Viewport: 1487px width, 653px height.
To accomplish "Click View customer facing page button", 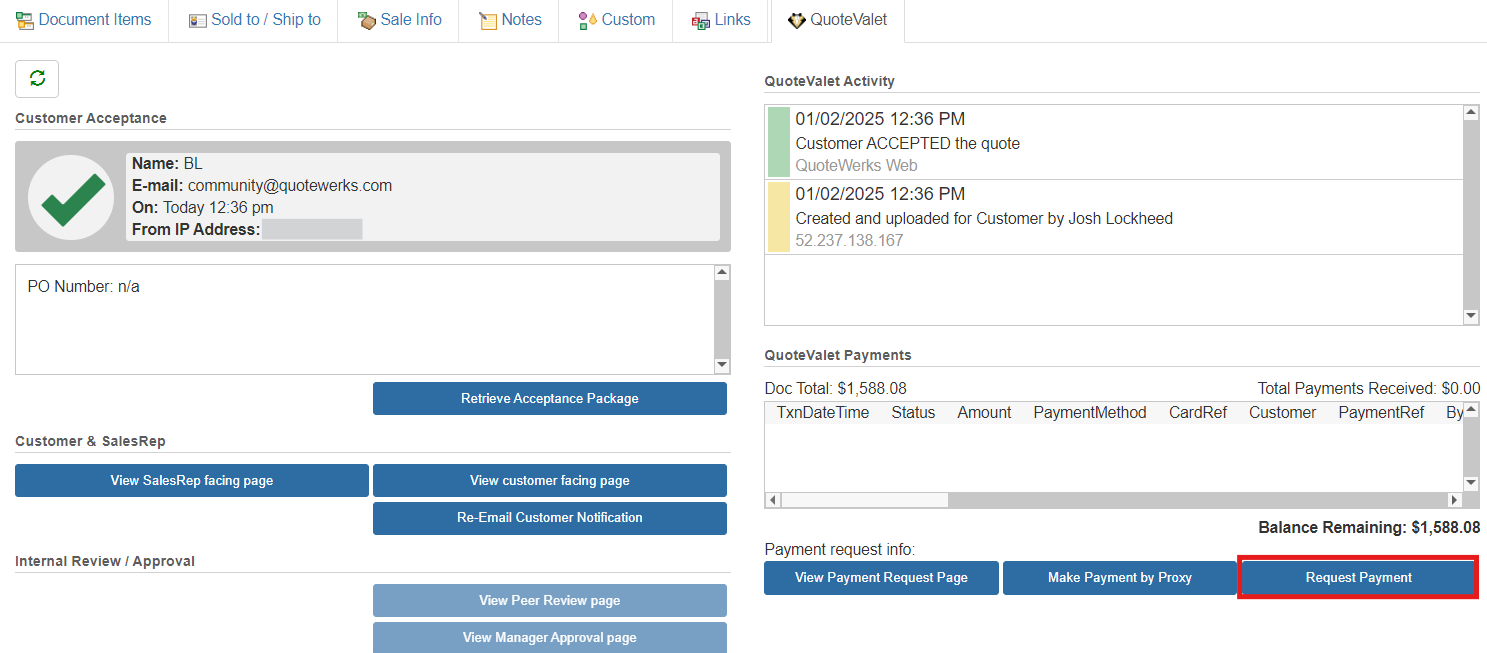I will click(549, 480).
